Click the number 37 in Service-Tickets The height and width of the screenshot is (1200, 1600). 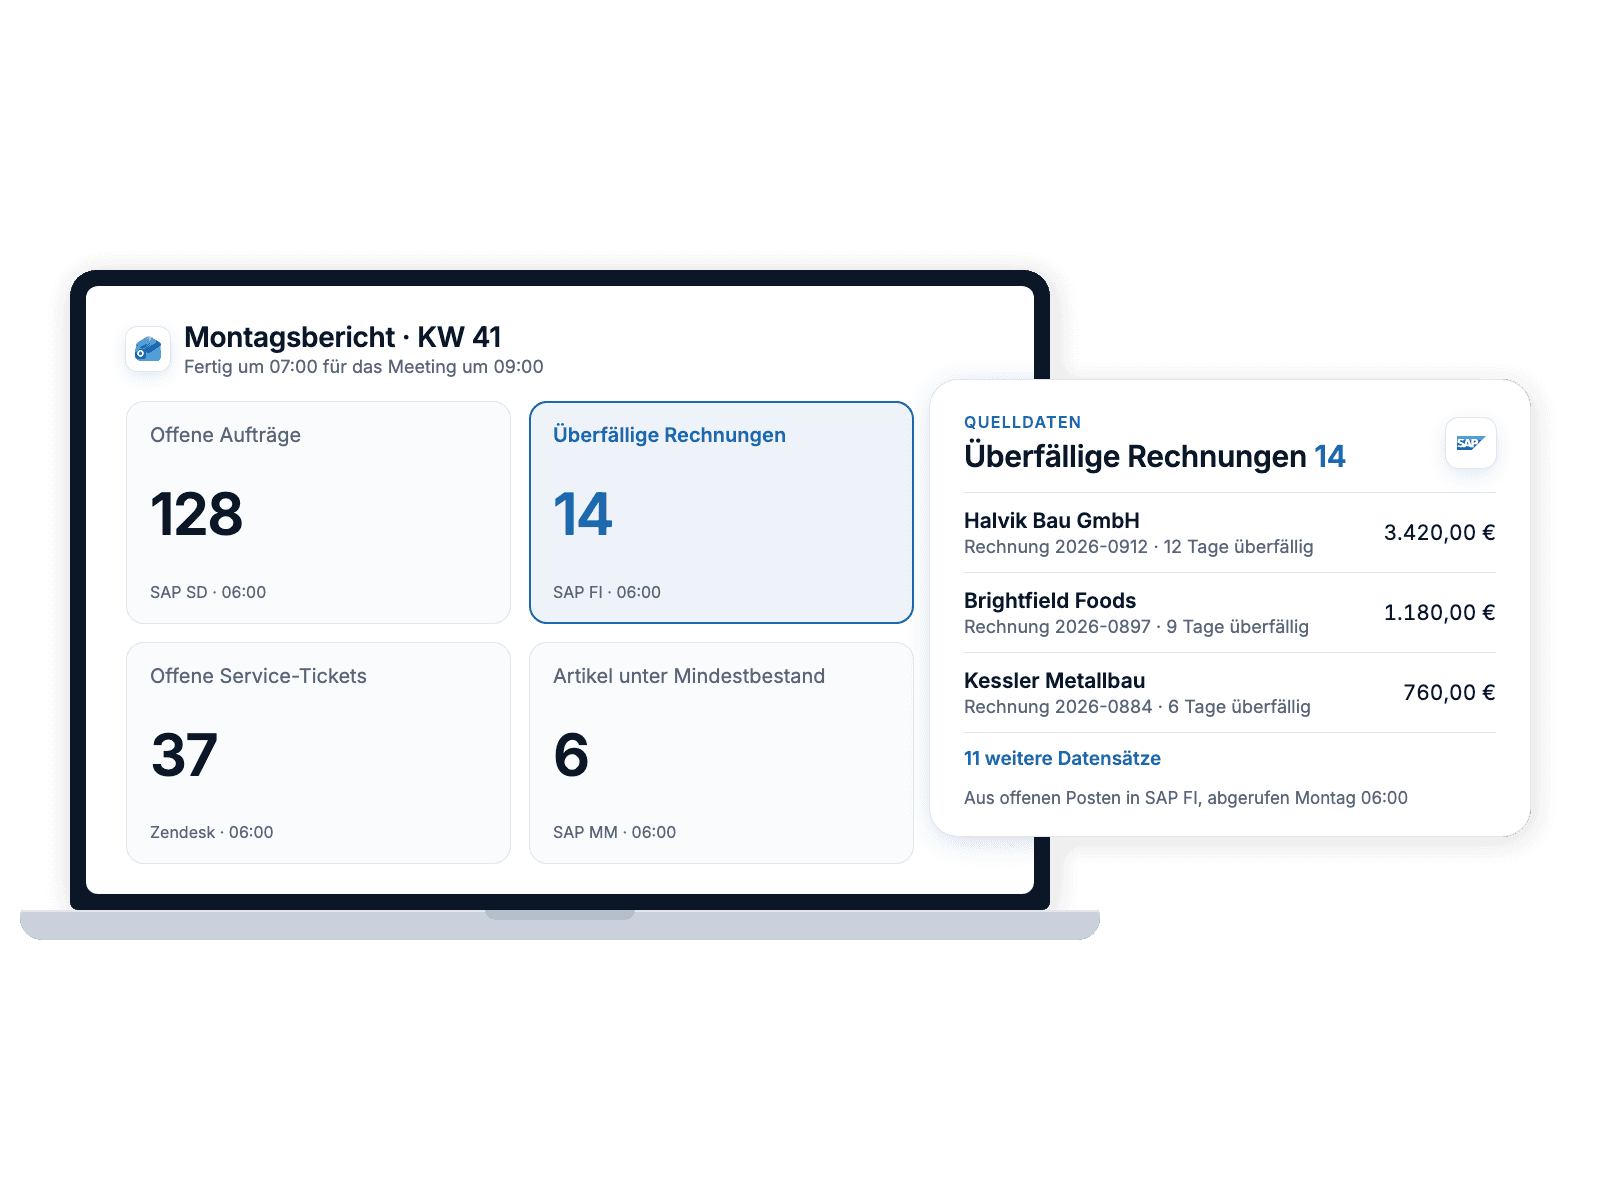tap(185, 755)
